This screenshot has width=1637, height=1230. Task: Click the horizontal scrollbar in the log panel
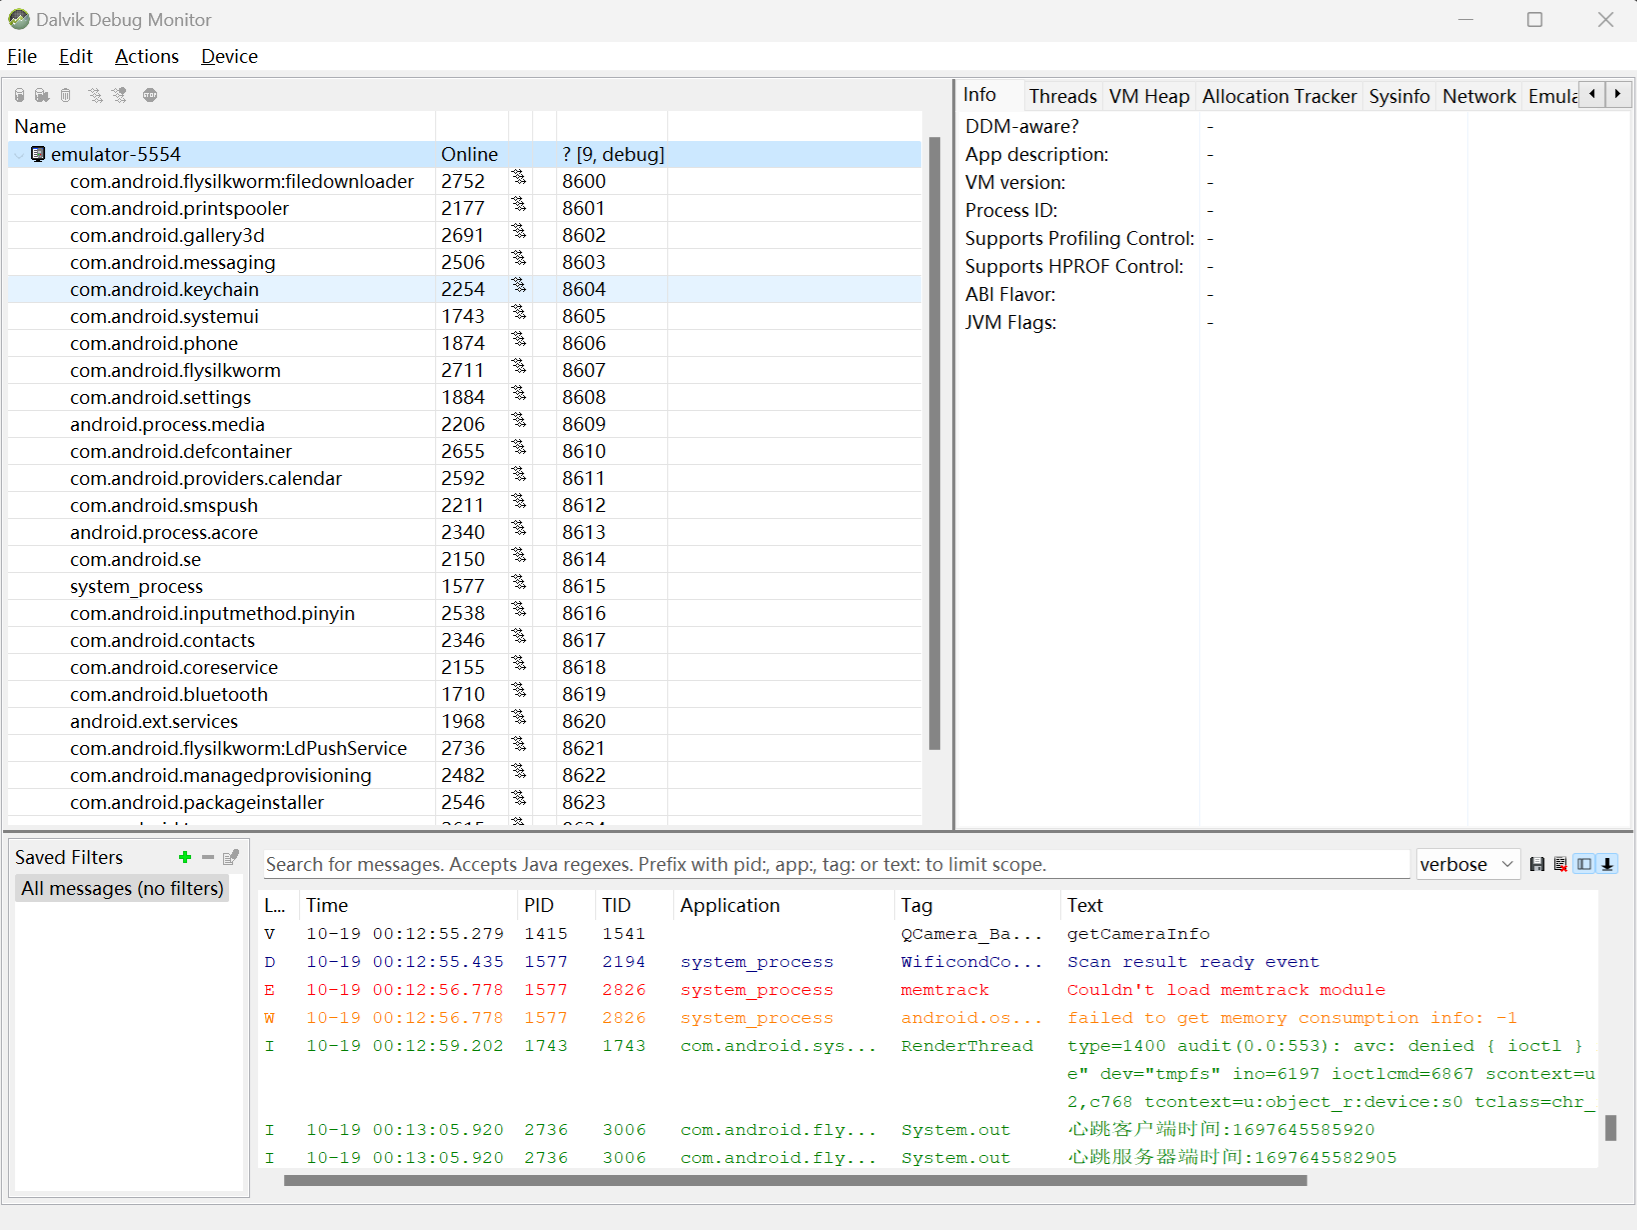[x=795, y=1180]
